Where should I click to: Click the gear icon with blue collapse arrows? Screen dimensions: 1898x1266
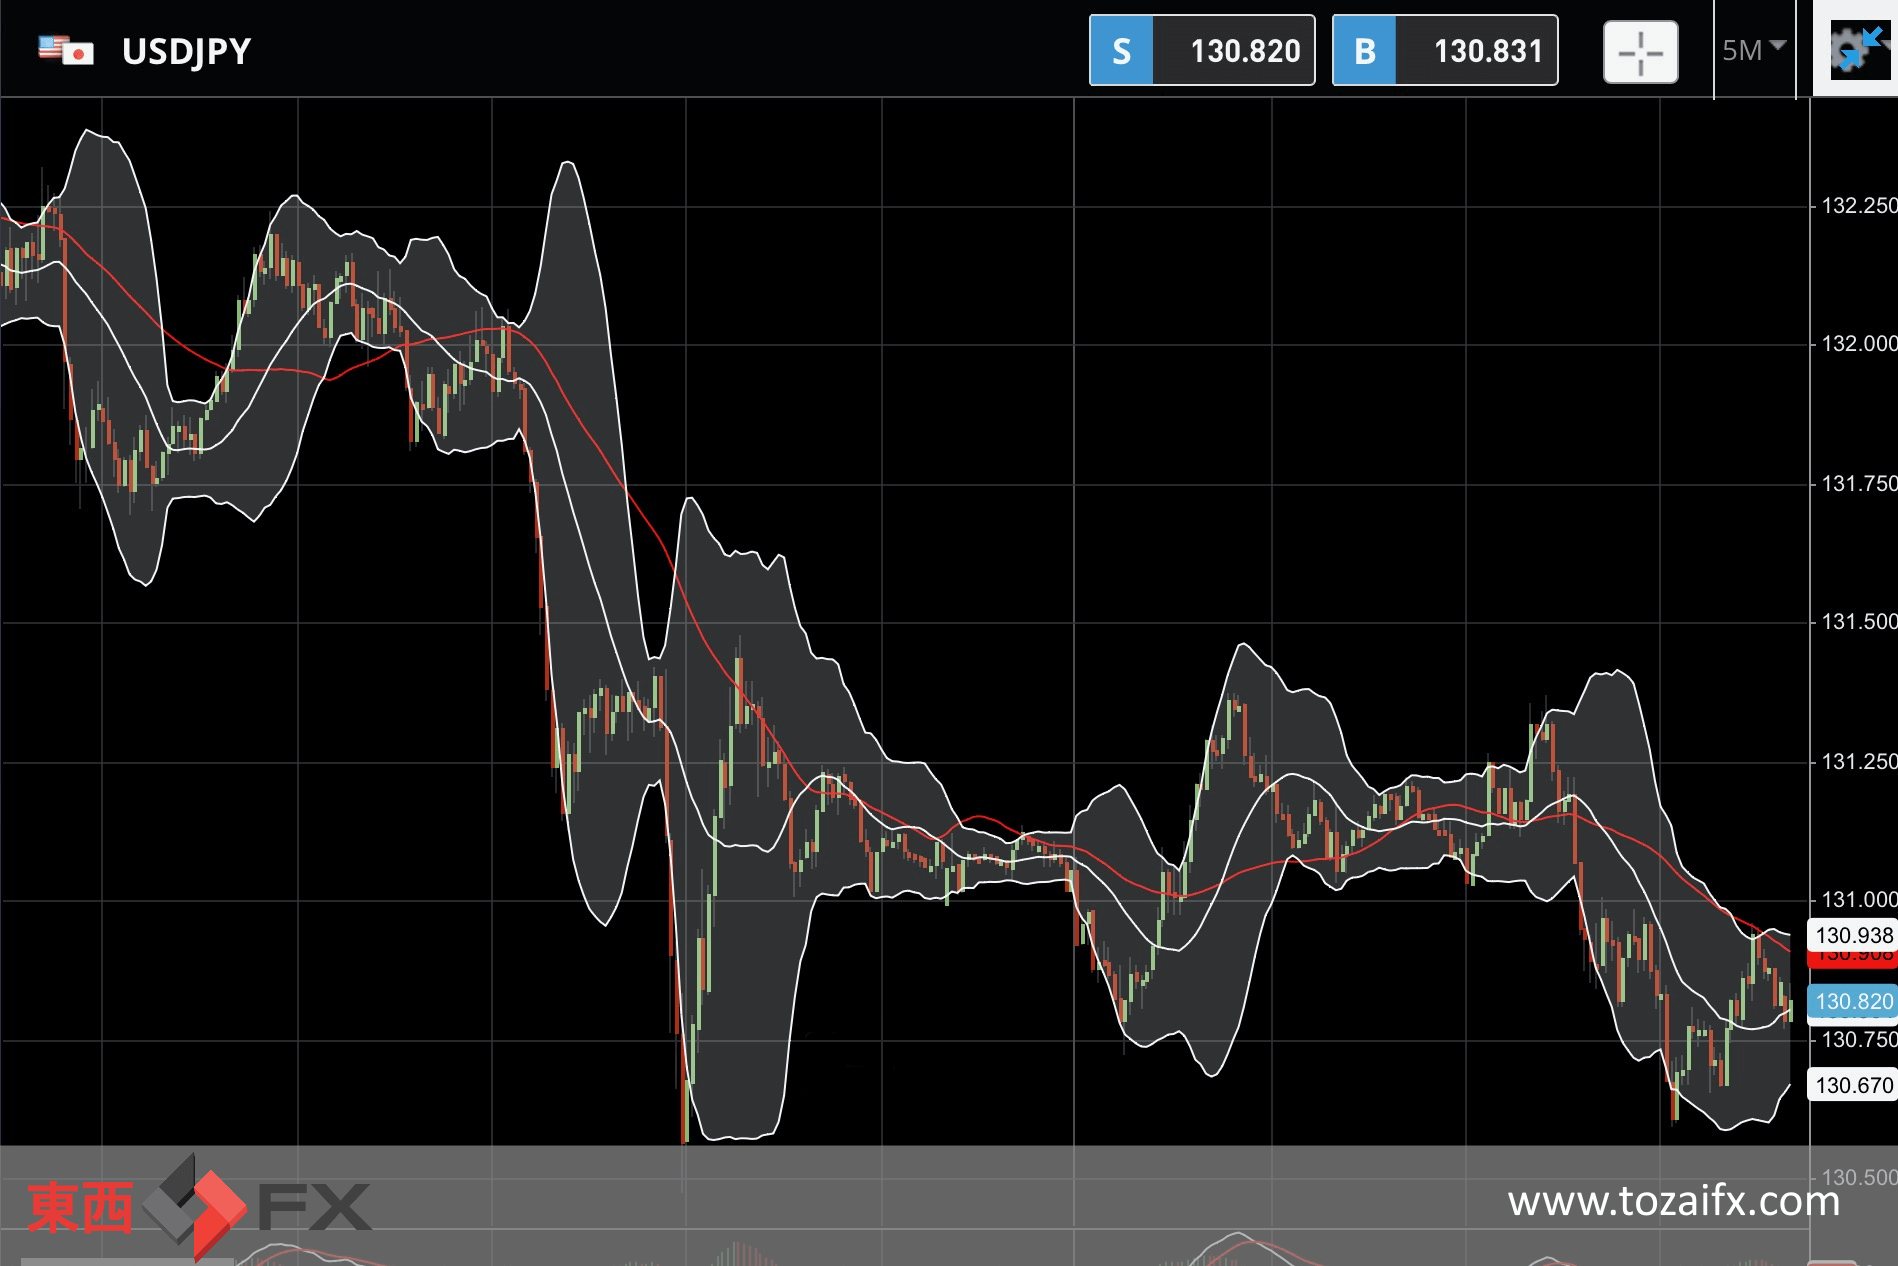[1858, 50]
